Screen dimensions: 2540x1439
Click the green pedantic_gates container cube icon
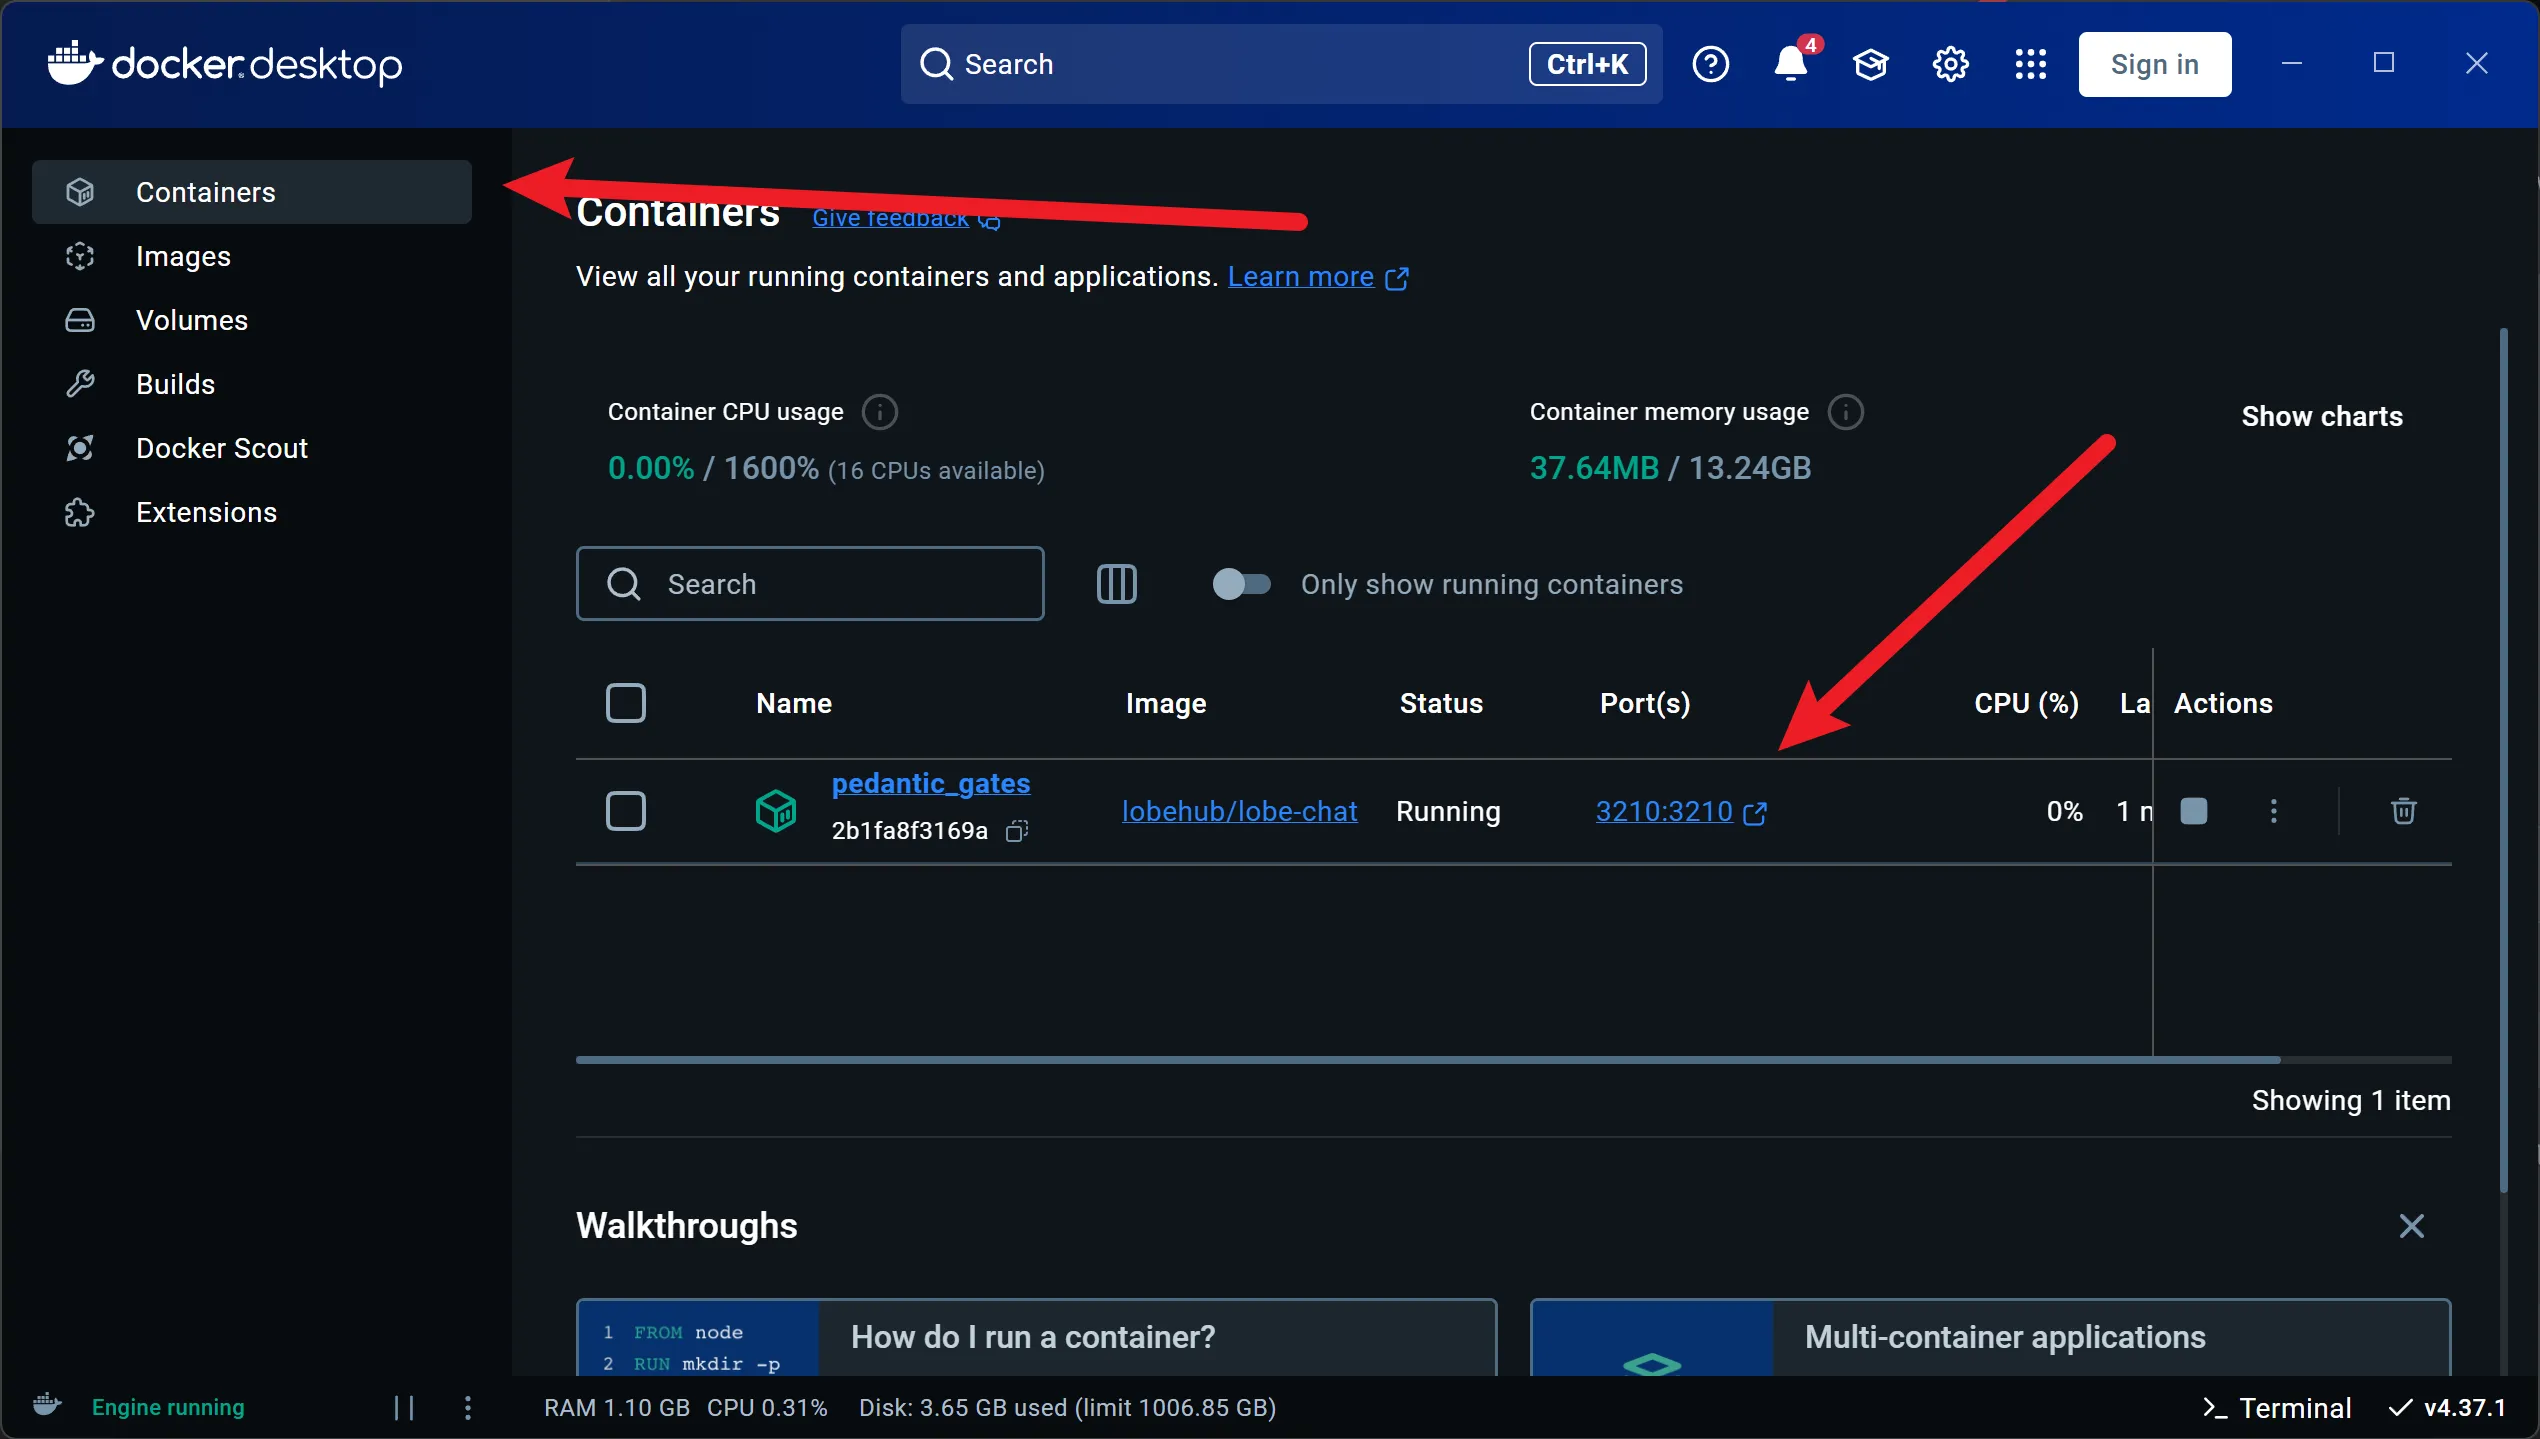[776, 810]
